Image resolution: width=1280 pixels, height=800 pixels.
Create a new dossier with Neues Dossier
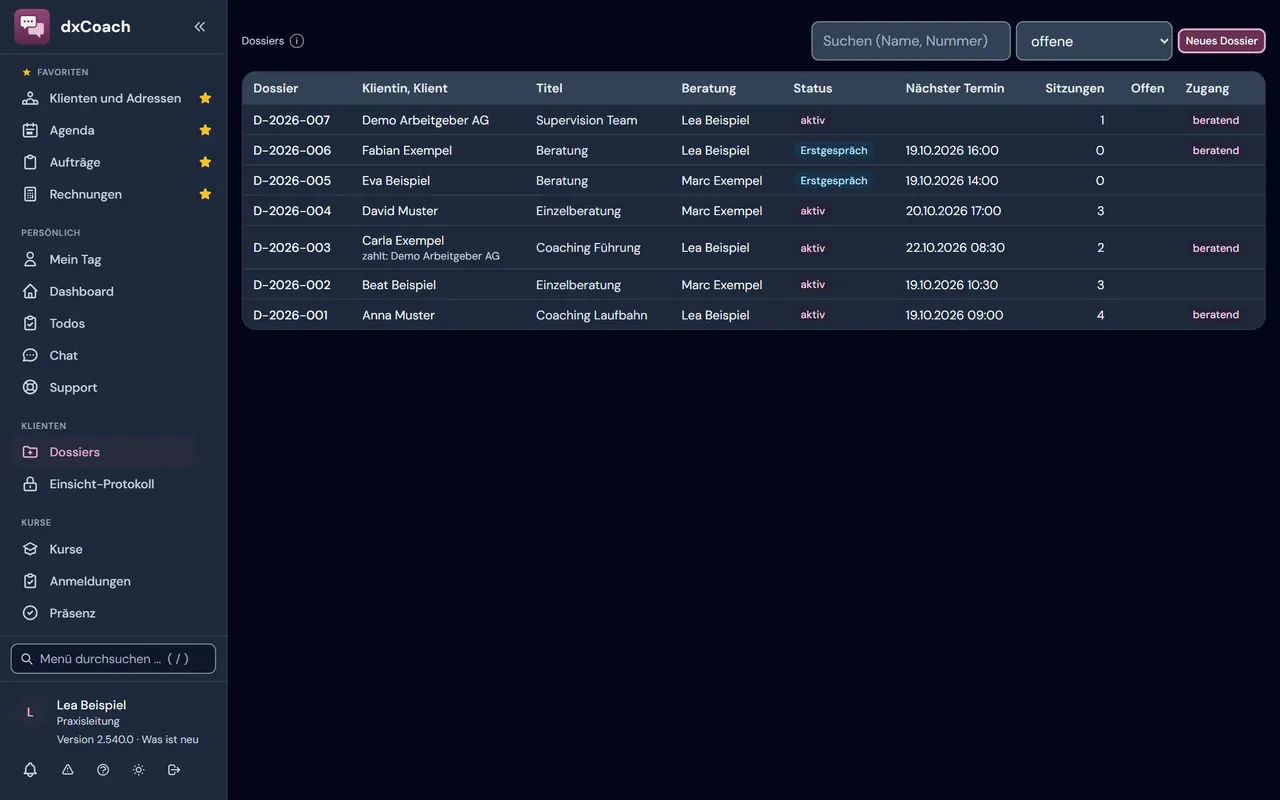pos(1221,41)
